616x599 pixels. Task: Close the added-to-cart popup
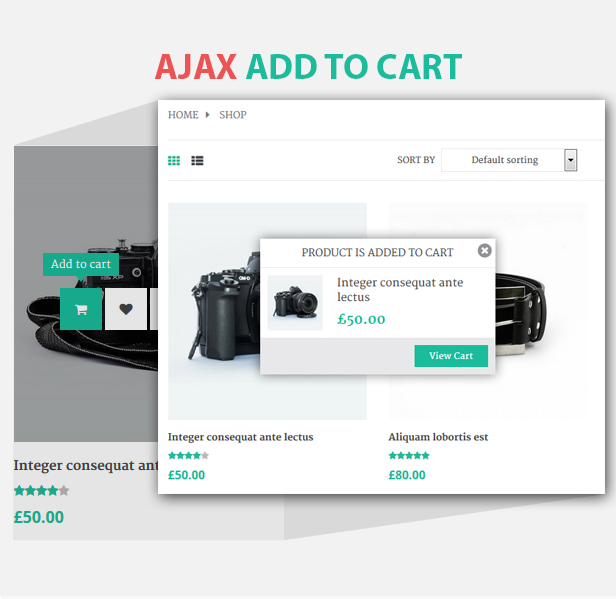484,251
